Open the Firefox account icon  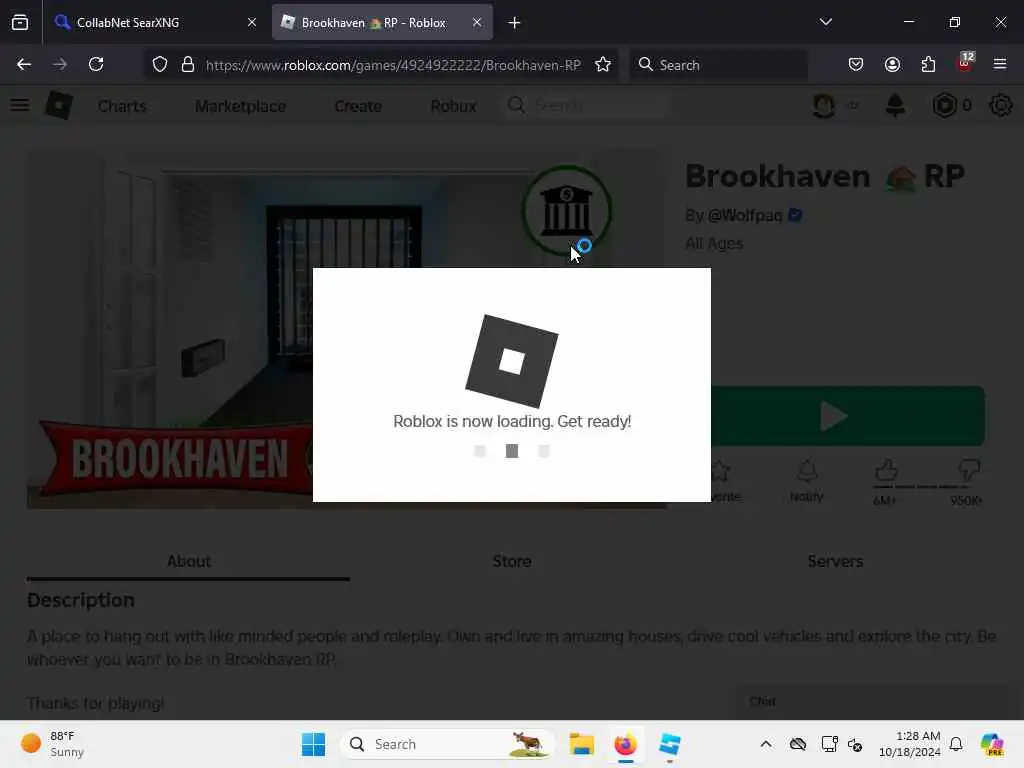(x=892, y=64)
